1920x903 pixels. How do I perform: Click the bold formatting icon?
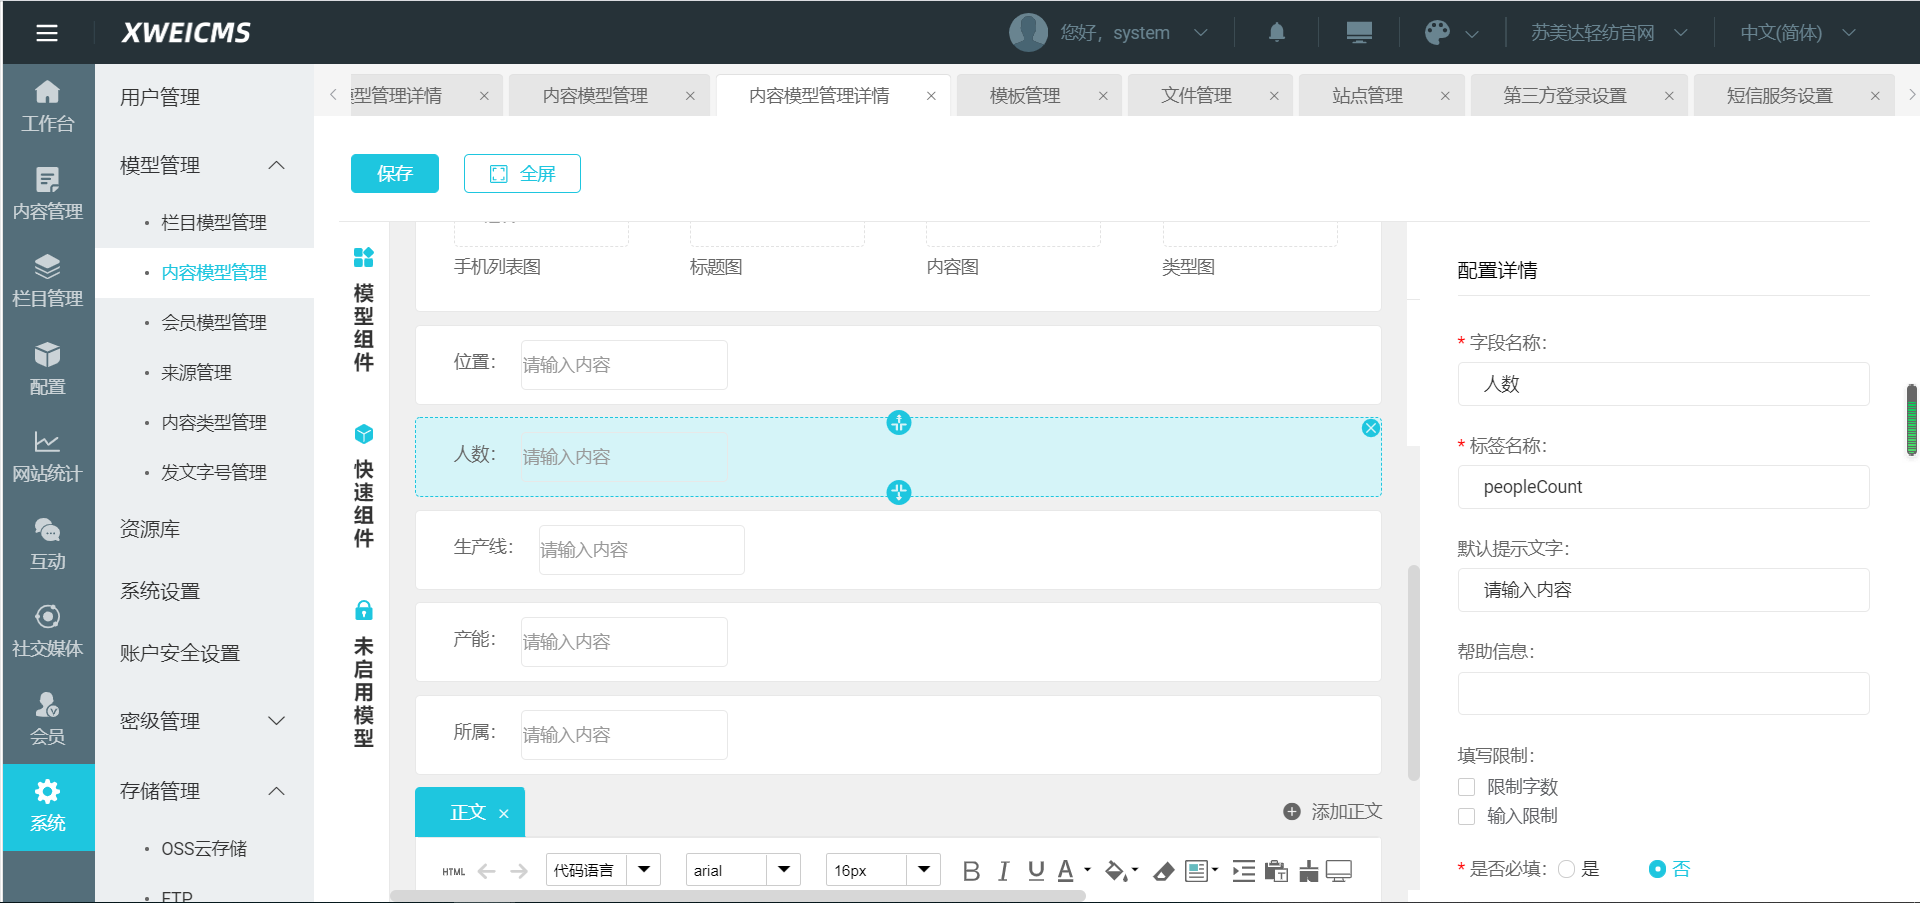[x=970, y=871]
